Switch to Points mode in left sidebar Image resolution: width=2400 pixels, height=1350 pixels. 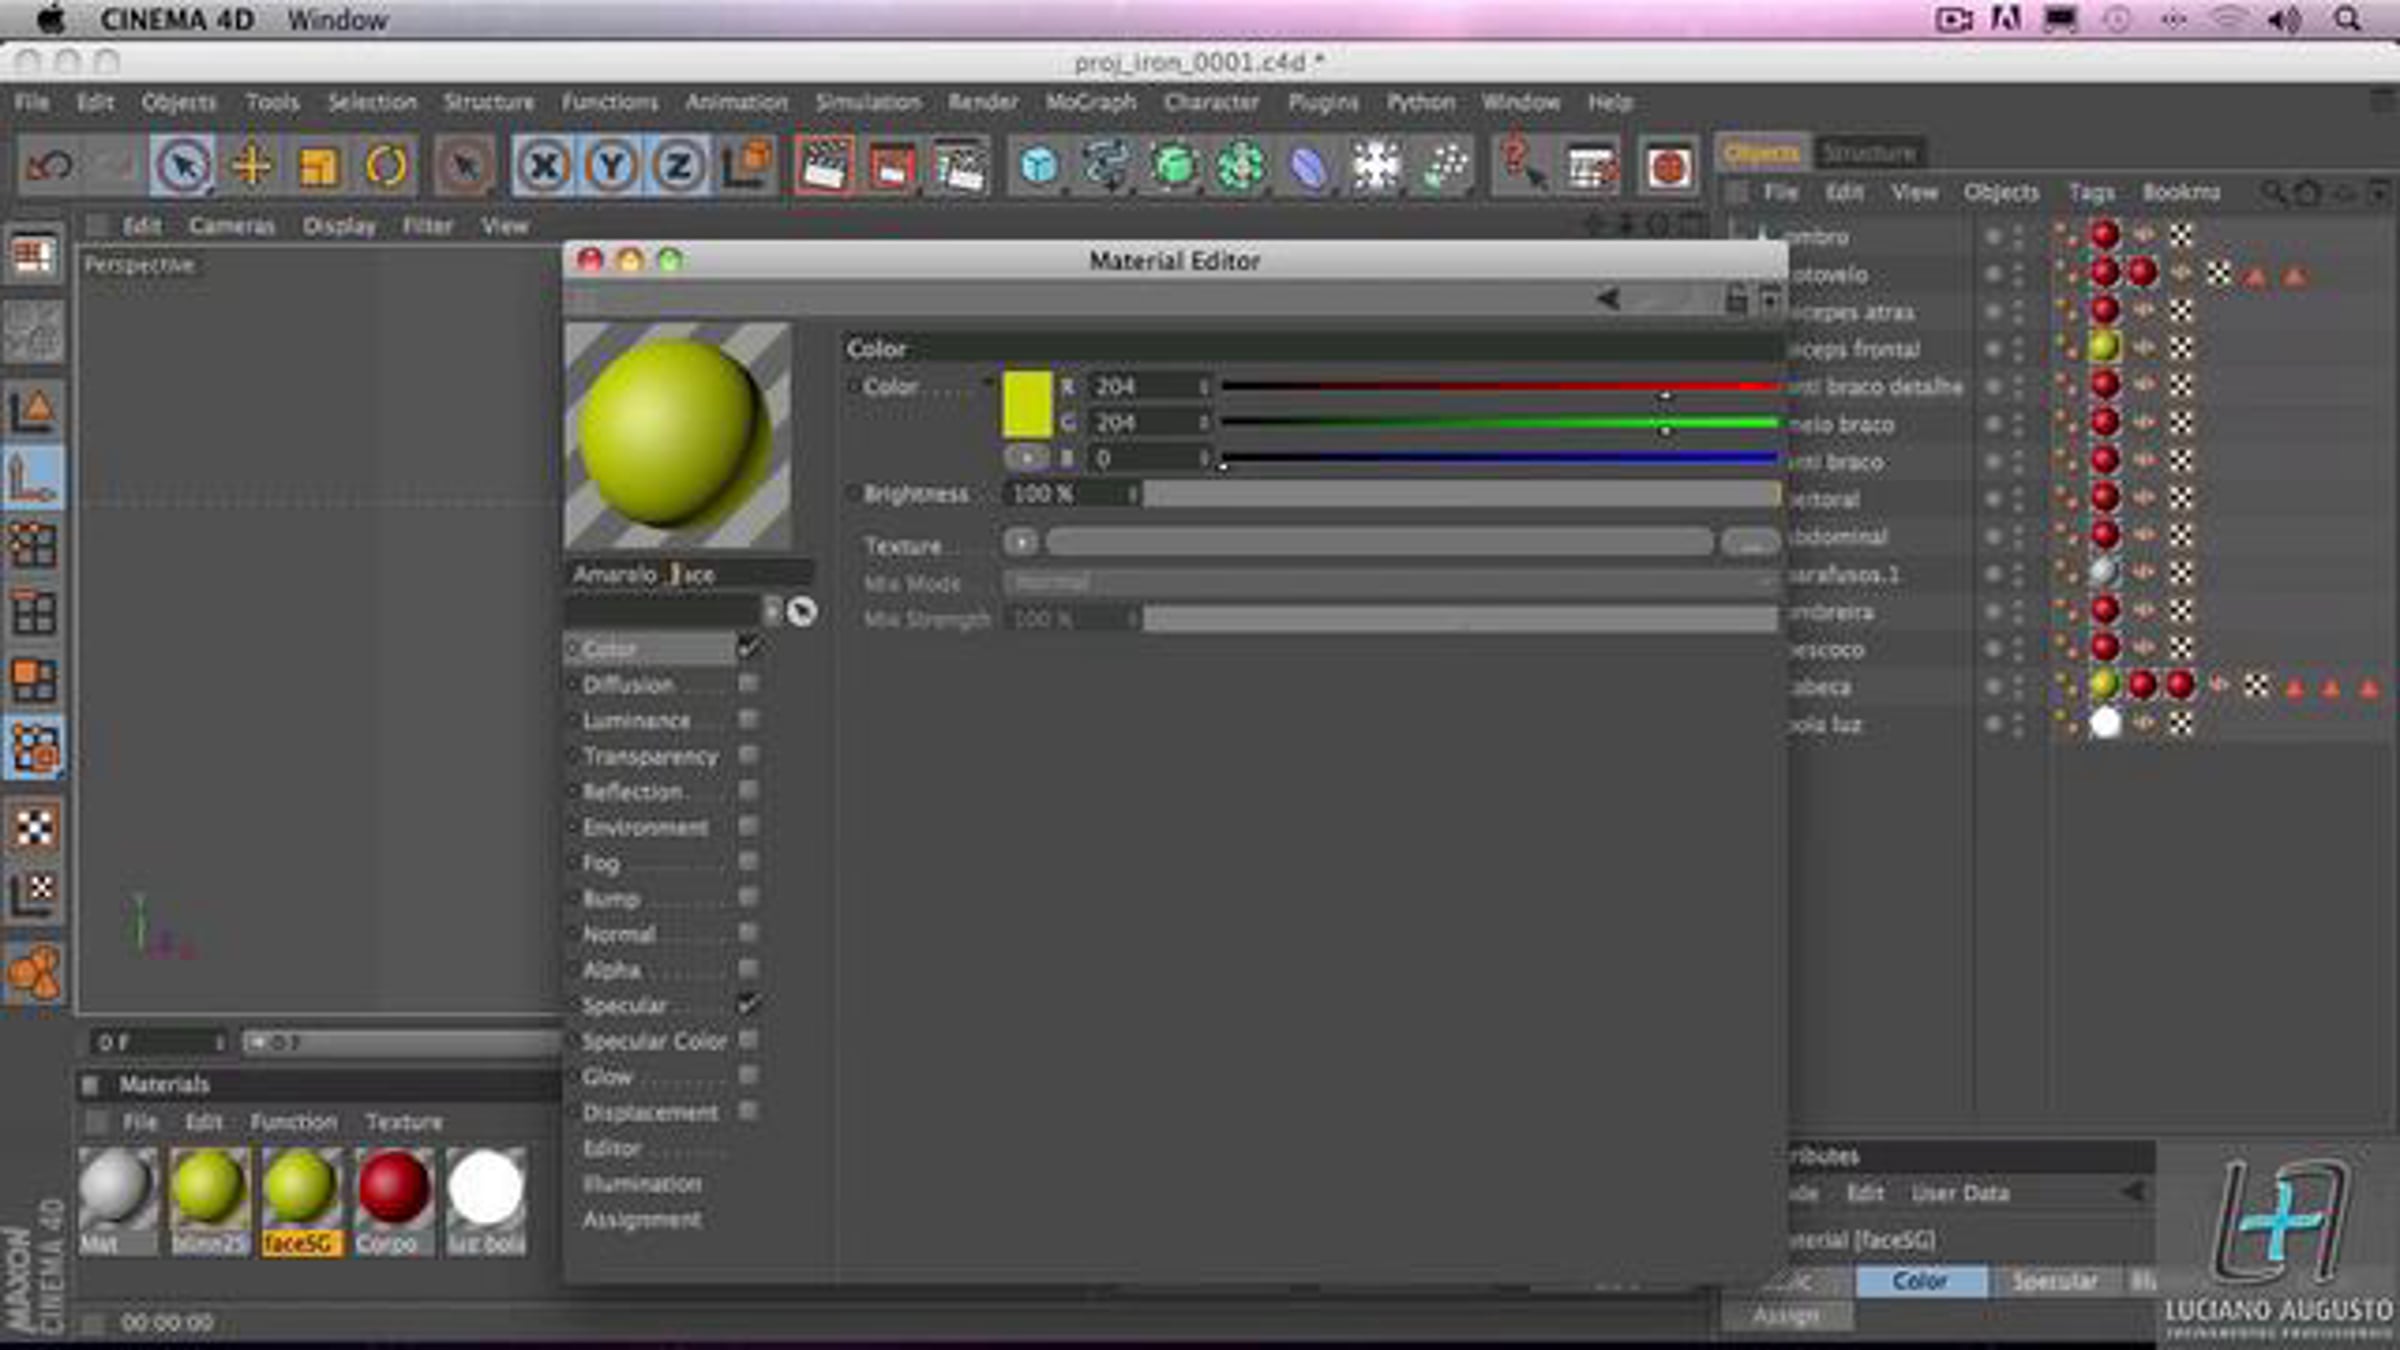point(33,545)
